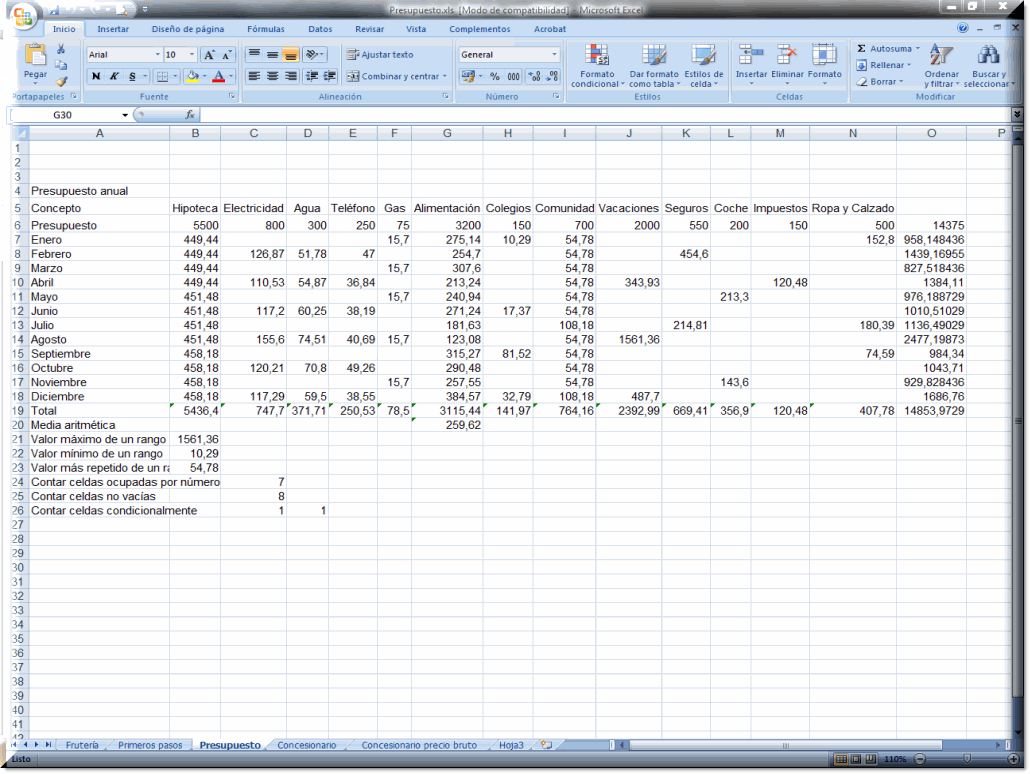1030x774 pixels.
Task: Click the Copiar formato paintbrush icon
Action: point(62,81)
